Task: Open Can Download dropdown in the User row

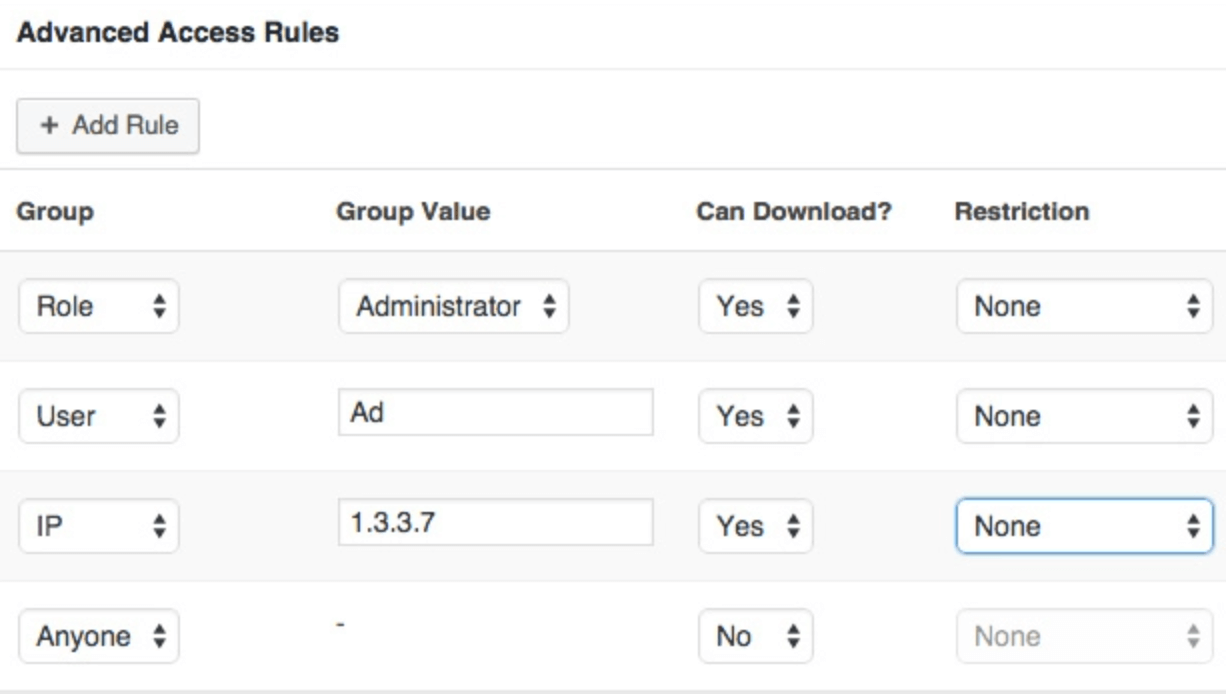Action: click(x=755, y=416)
